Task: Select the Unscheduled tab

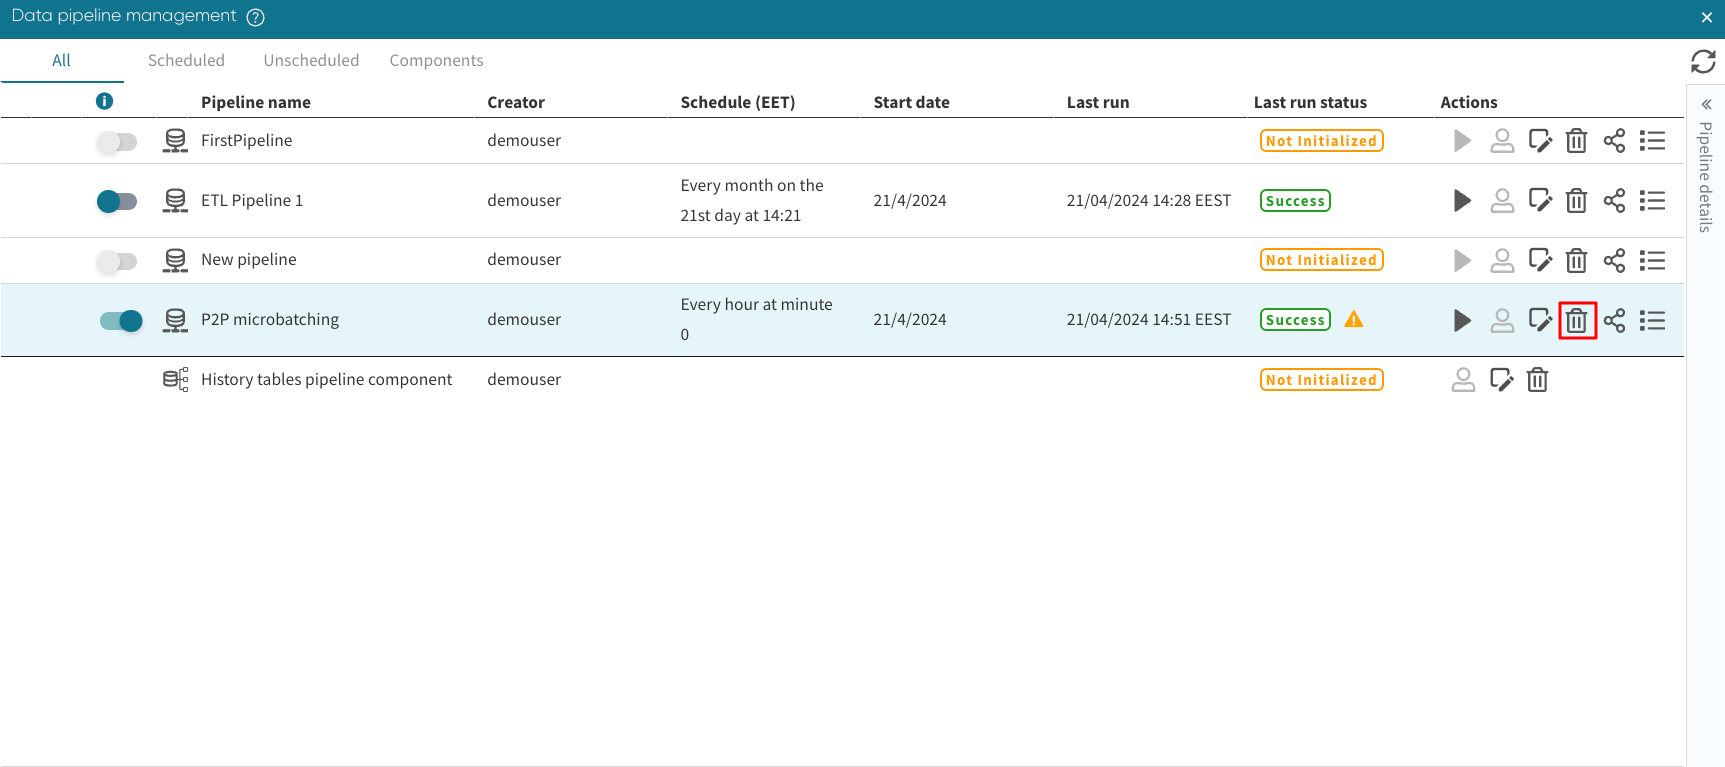Action: 311,60
